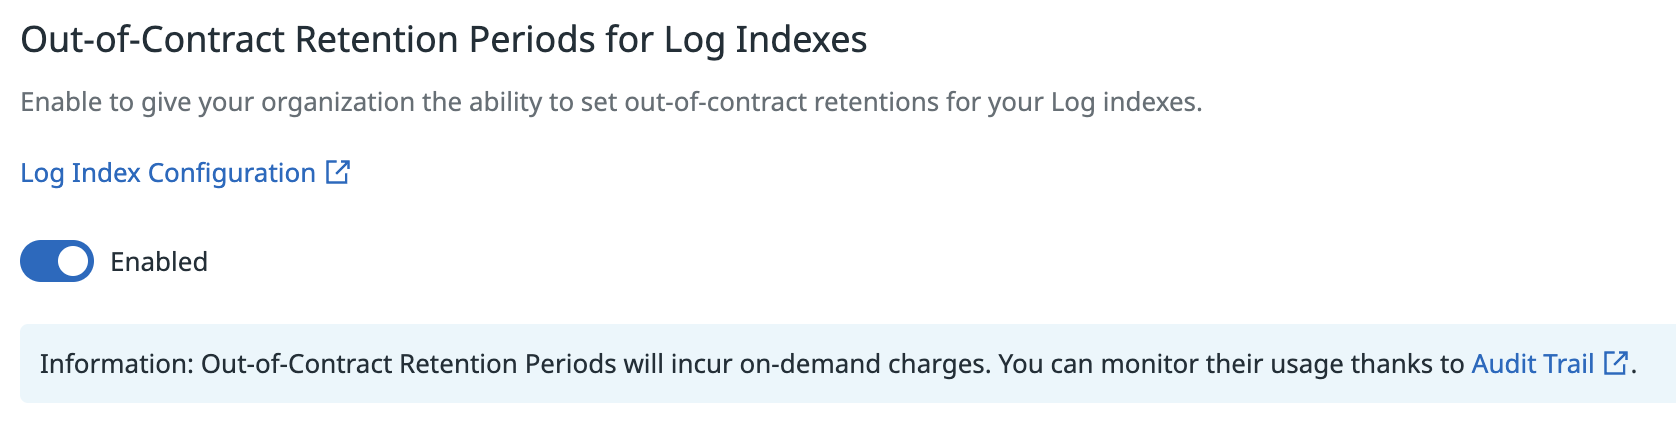
Task: Click the word Information in the banner
Action: [116, 363]
